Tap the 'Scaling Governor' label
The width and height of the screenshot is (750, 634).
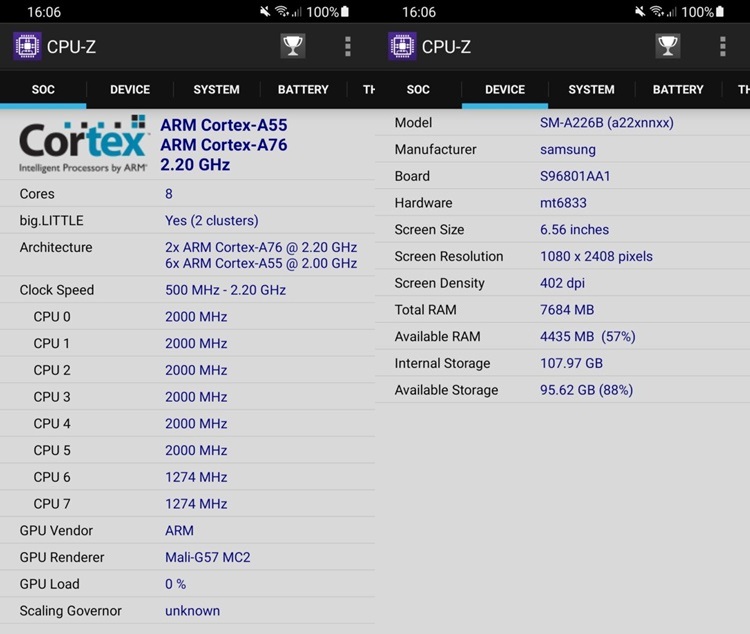pyautogui.click(x=70, y=611)
